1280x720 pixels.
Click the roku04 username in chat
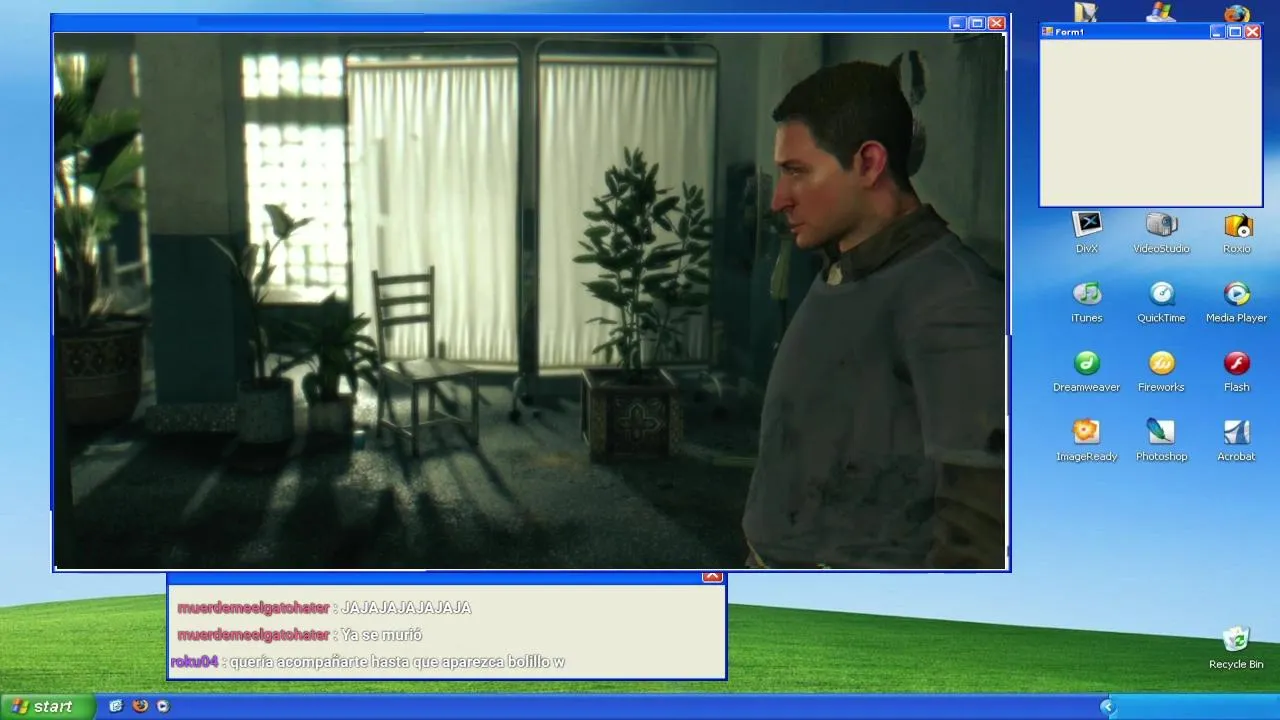pos(194,662)
